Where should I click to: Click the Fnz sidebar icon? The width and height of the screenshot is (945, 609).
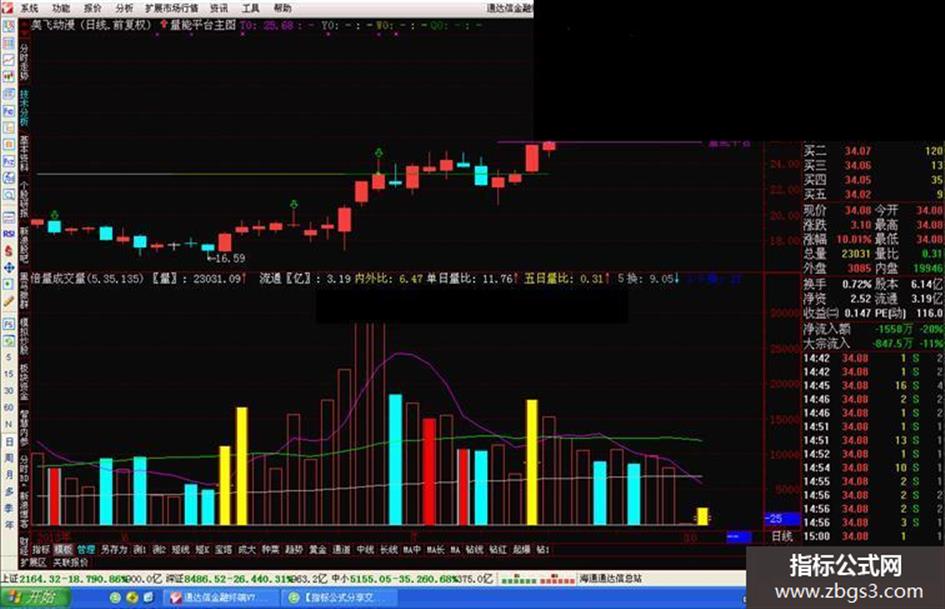coord(8,161)
